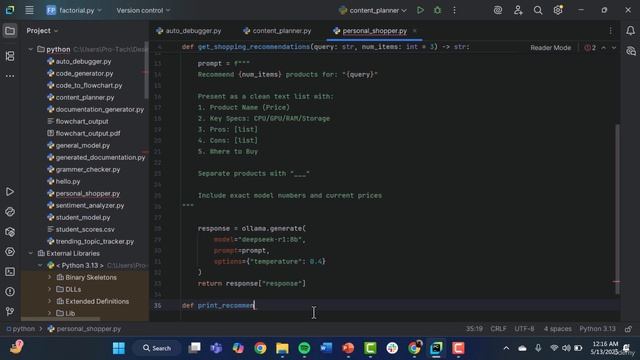Open more run actions menu
The height and width of the screenshot is (360, 640).
(x=454, y=10)
